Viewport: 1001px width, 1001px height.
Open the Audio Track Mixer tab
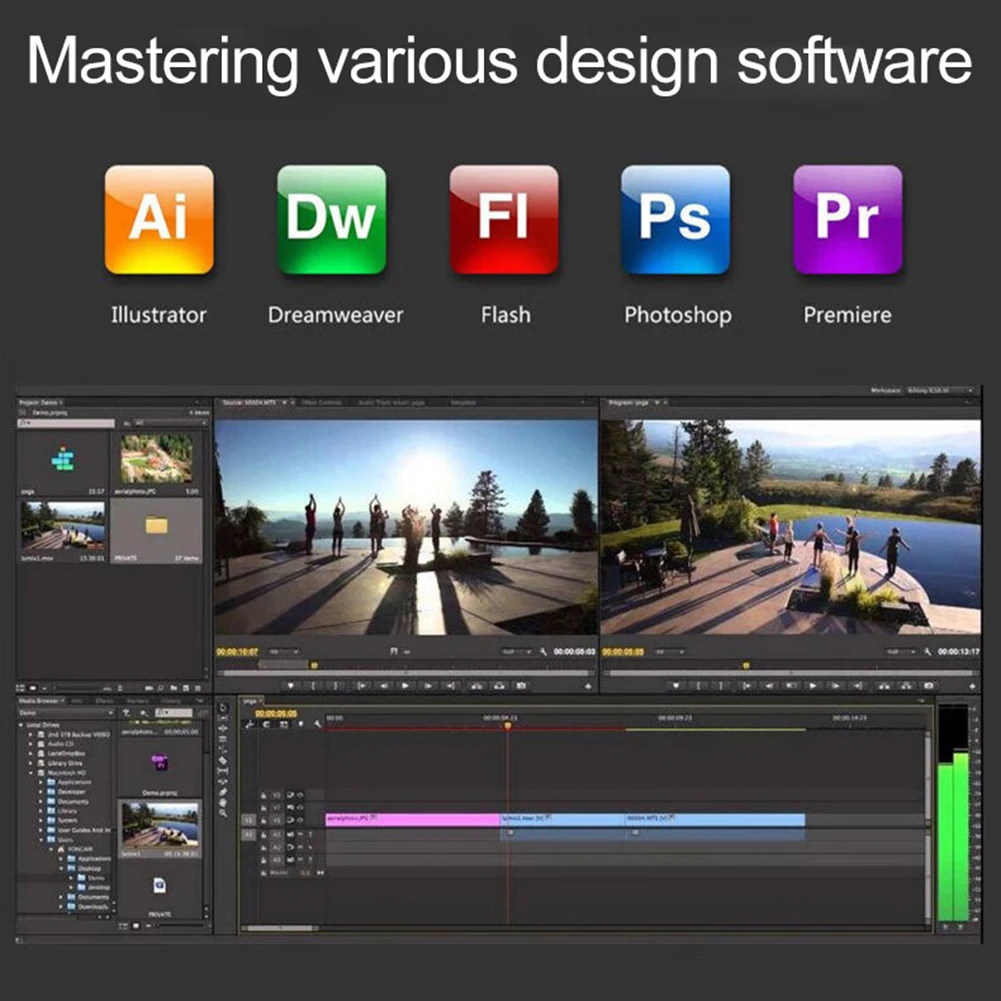coord(391,403)
